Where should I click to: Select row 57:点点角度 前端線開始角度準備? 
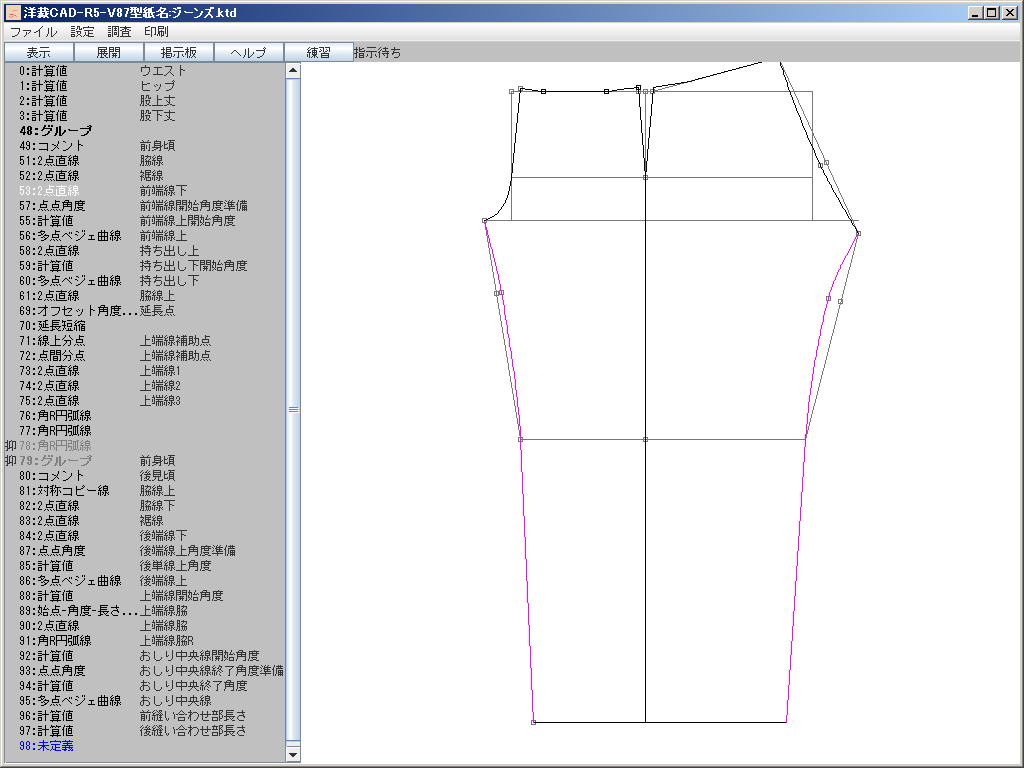(x=145, y=206)
